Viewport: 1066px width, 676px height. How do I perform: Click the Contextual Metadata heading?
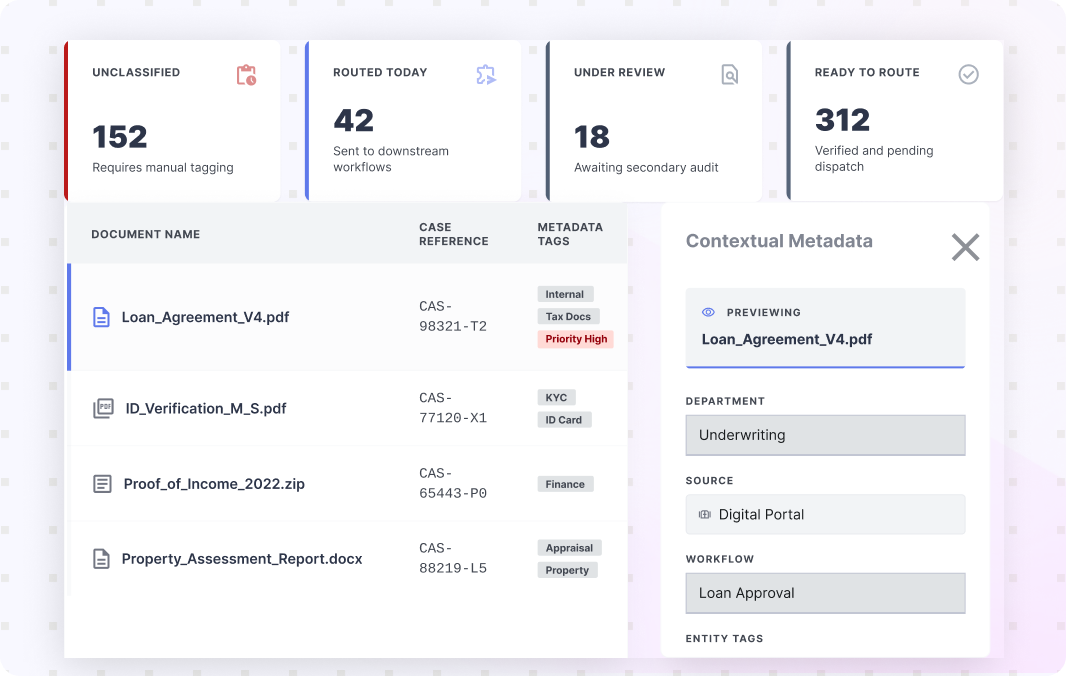click(x=779, y=241)
